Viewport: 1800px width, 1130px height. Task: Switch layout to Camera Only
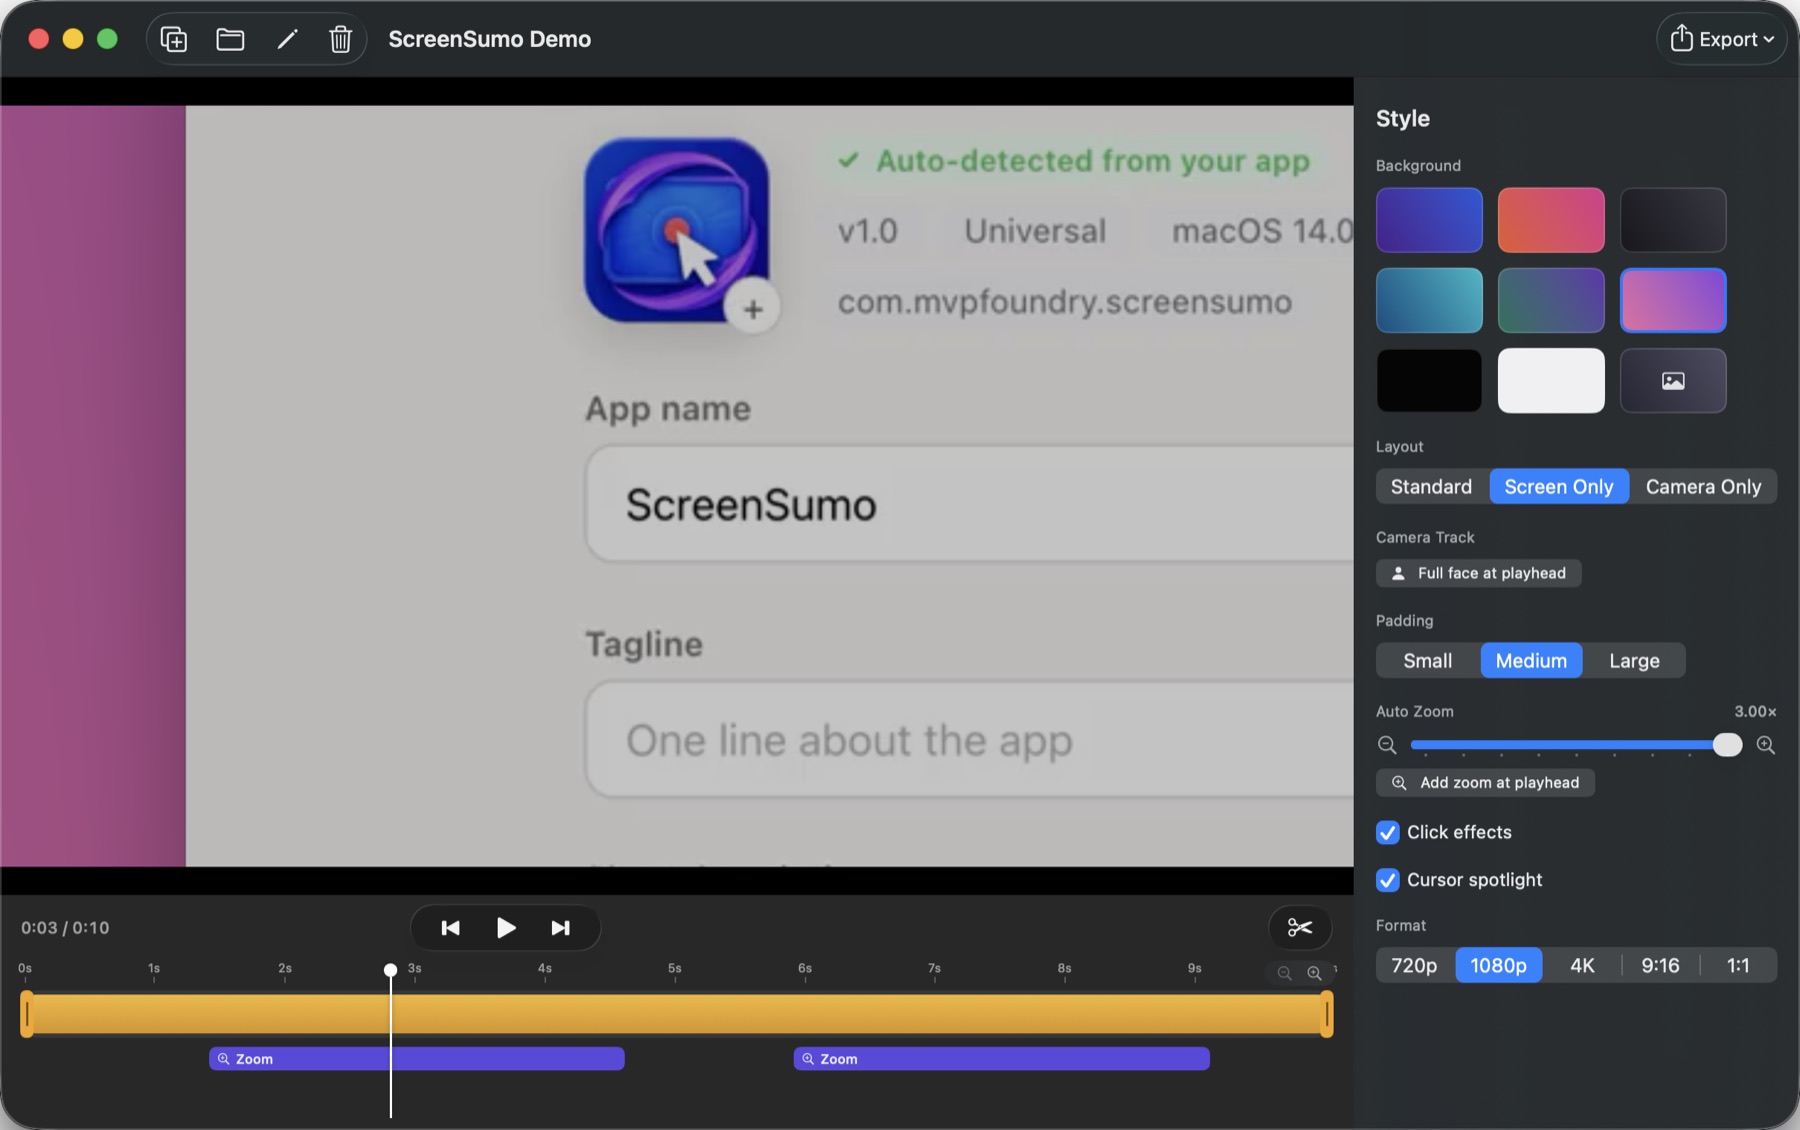(x=1703, y=487)
